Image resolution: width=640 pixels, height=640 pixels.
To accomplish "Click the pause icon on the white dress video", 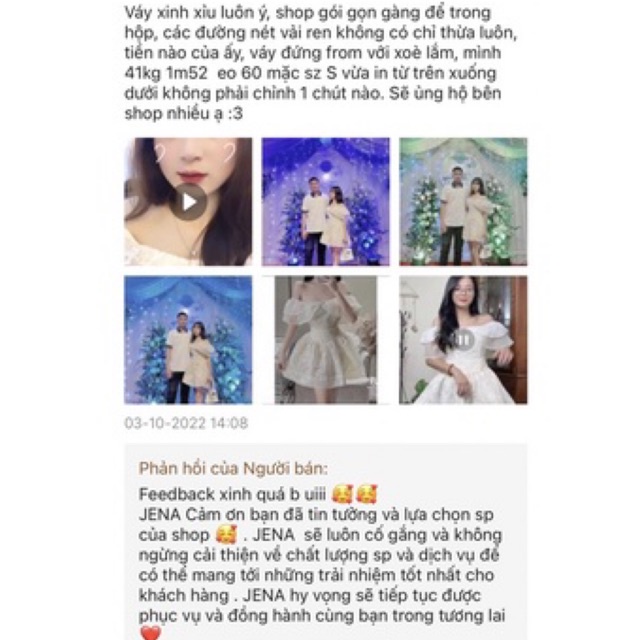I will pos(463,340).
